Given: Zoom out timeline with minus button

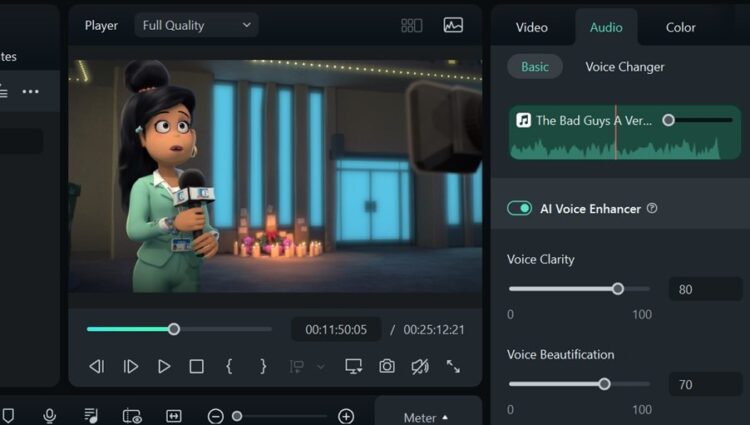Looking at the screenshot, I should [x=215, y=416].
